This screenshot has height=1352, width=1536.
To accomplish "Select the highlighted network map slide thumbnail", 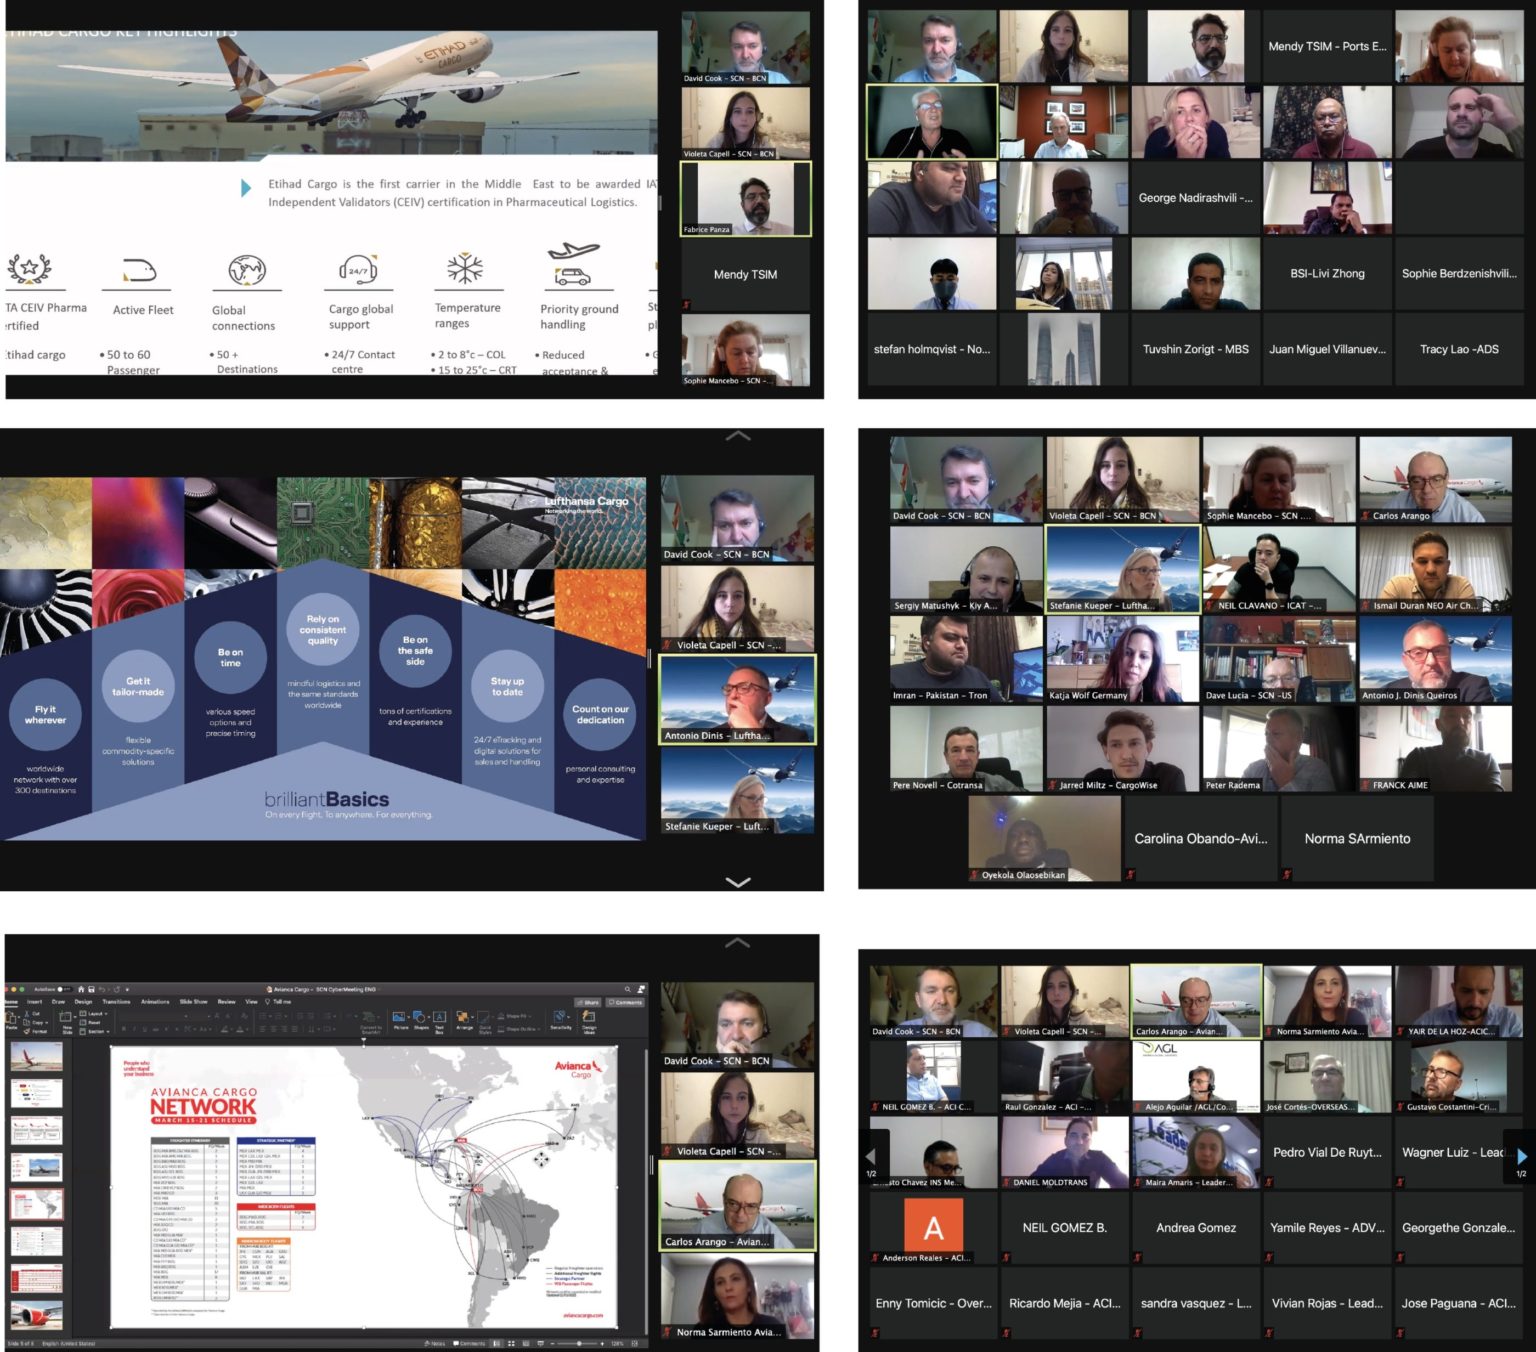I will point(36,1205).
